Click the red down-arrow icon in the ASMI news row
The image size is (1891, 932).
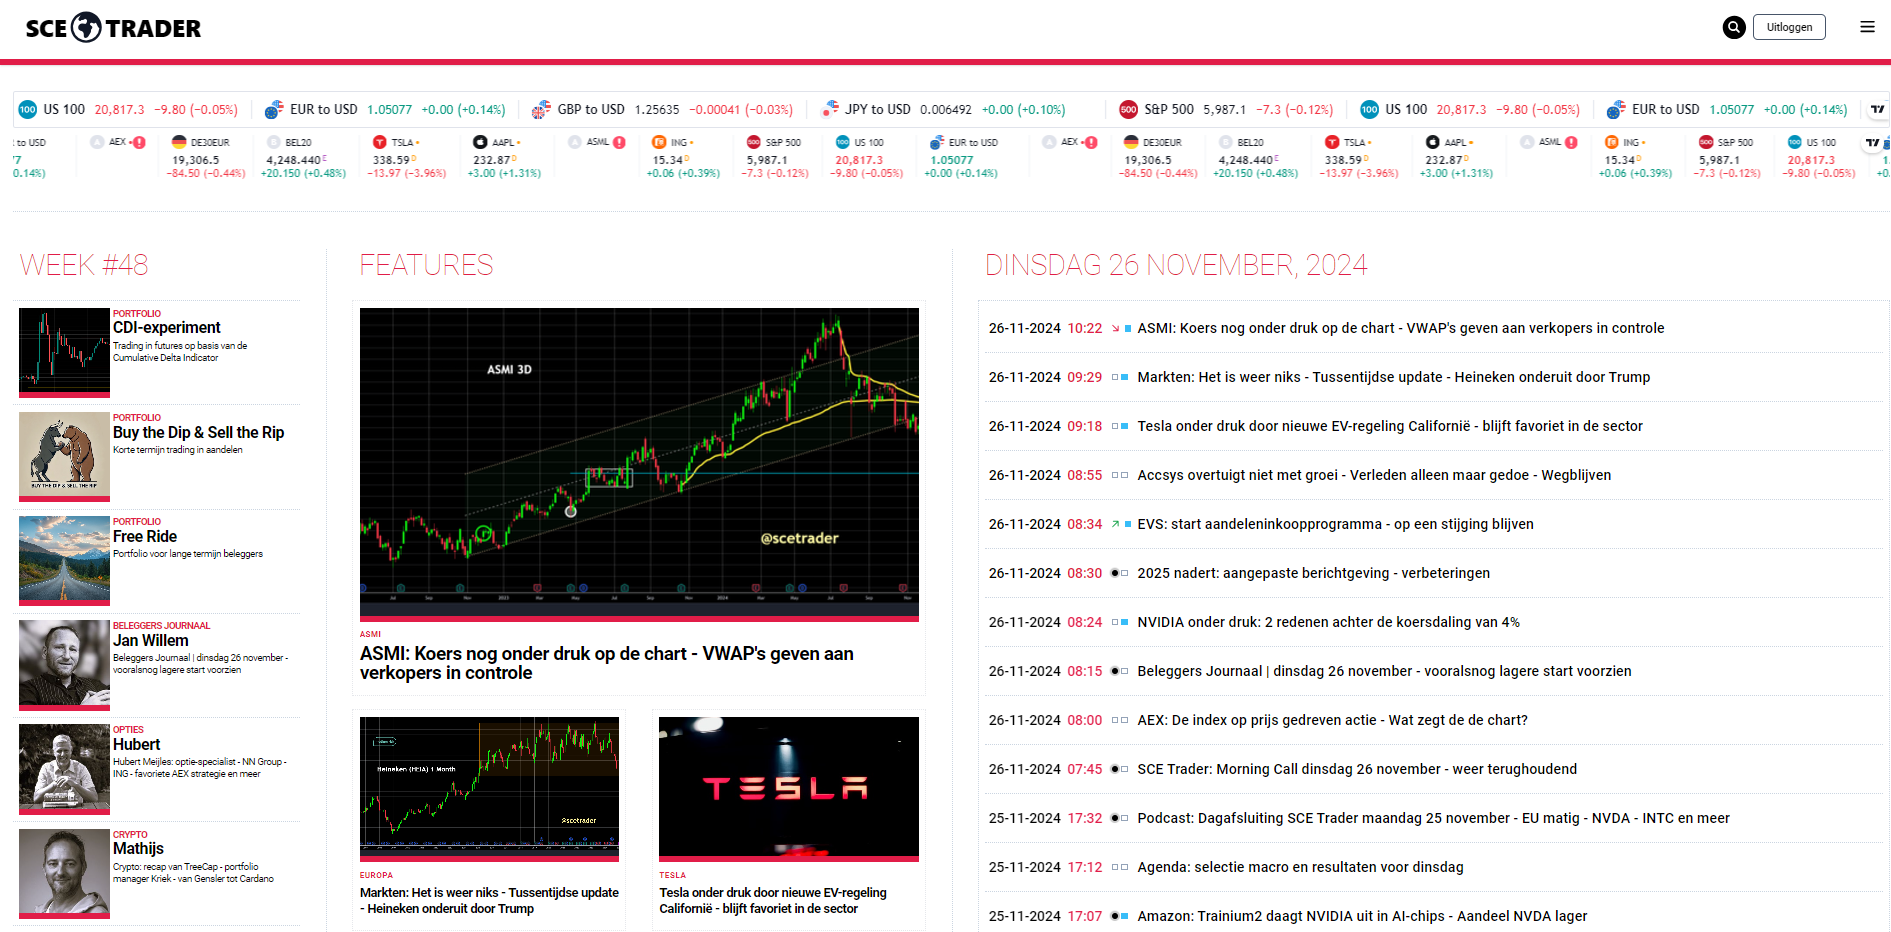[x=1115, y=328]
